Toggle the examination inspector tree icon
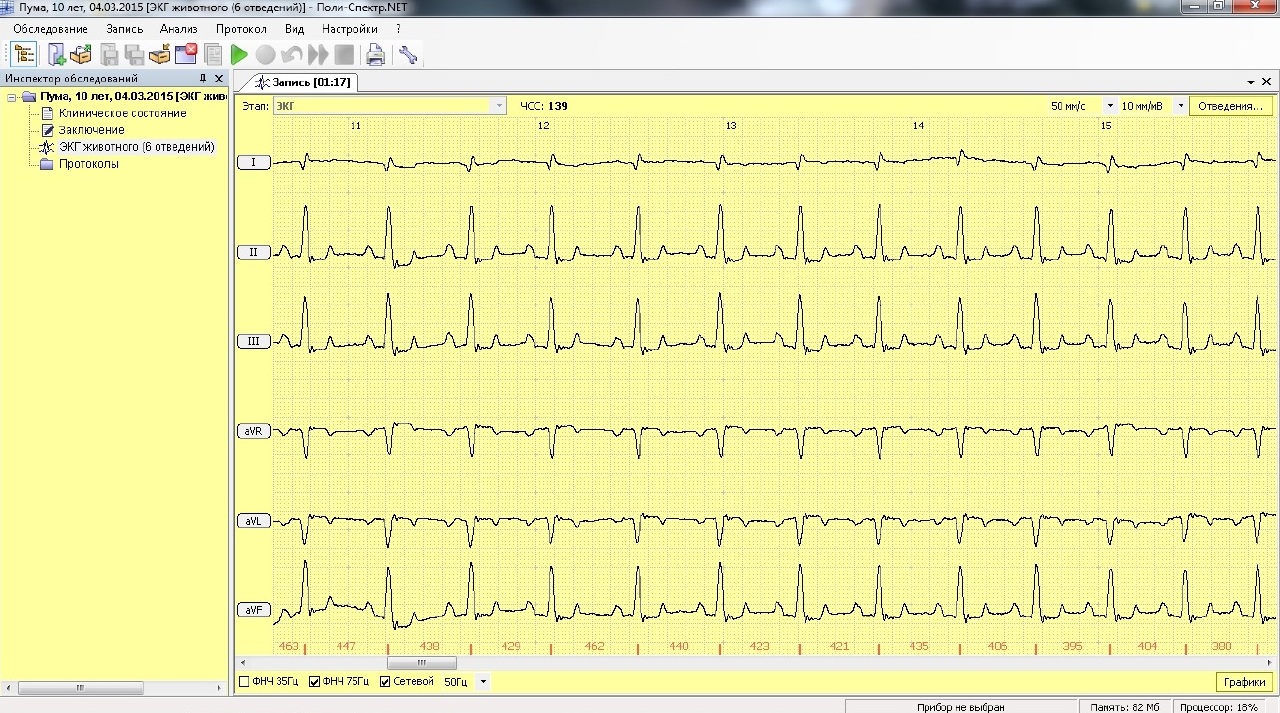 coord(25,54)
